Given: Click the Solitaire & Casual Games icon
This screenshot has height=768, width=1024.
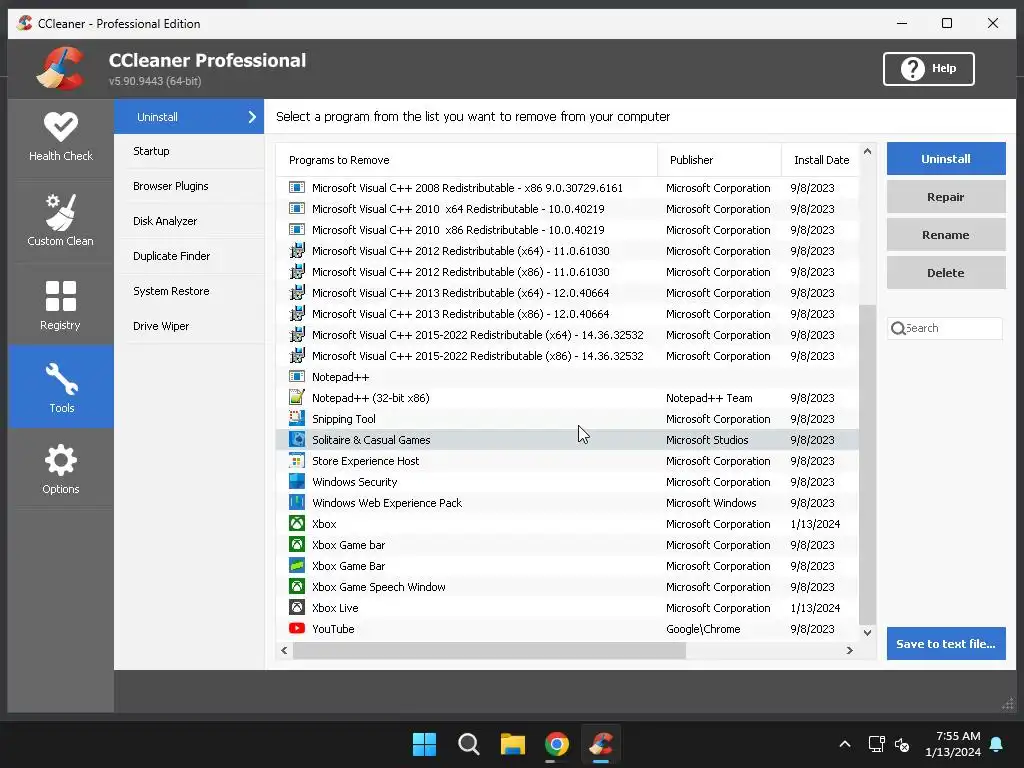Looking at the screenshot, I should [296, 440].
